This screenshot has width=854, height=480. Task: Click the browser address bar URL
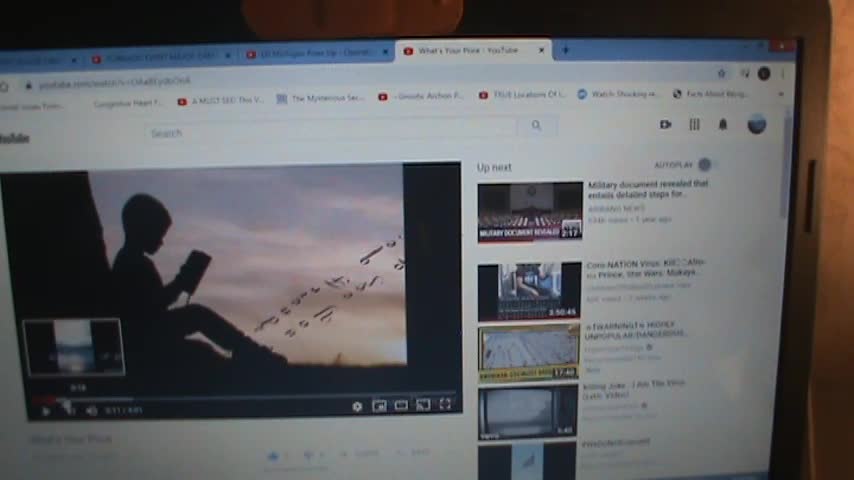115,83
